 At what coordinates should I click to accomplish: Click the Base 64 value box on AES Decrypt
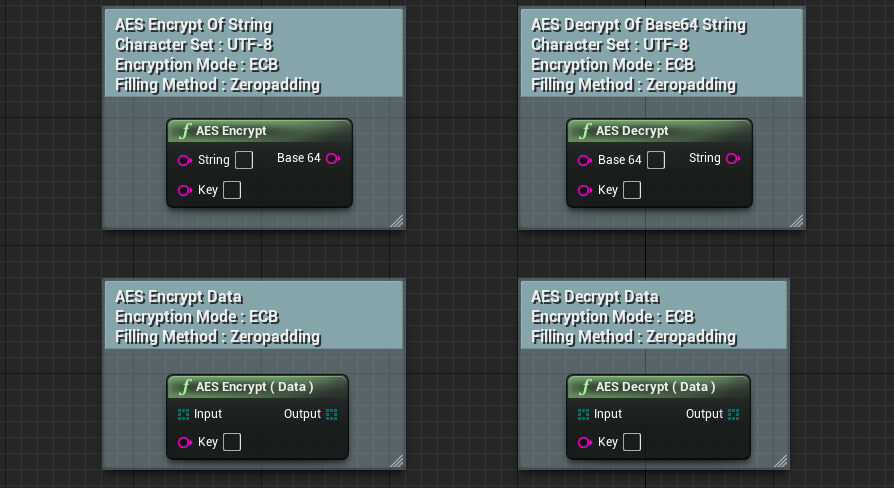(656, 160)
